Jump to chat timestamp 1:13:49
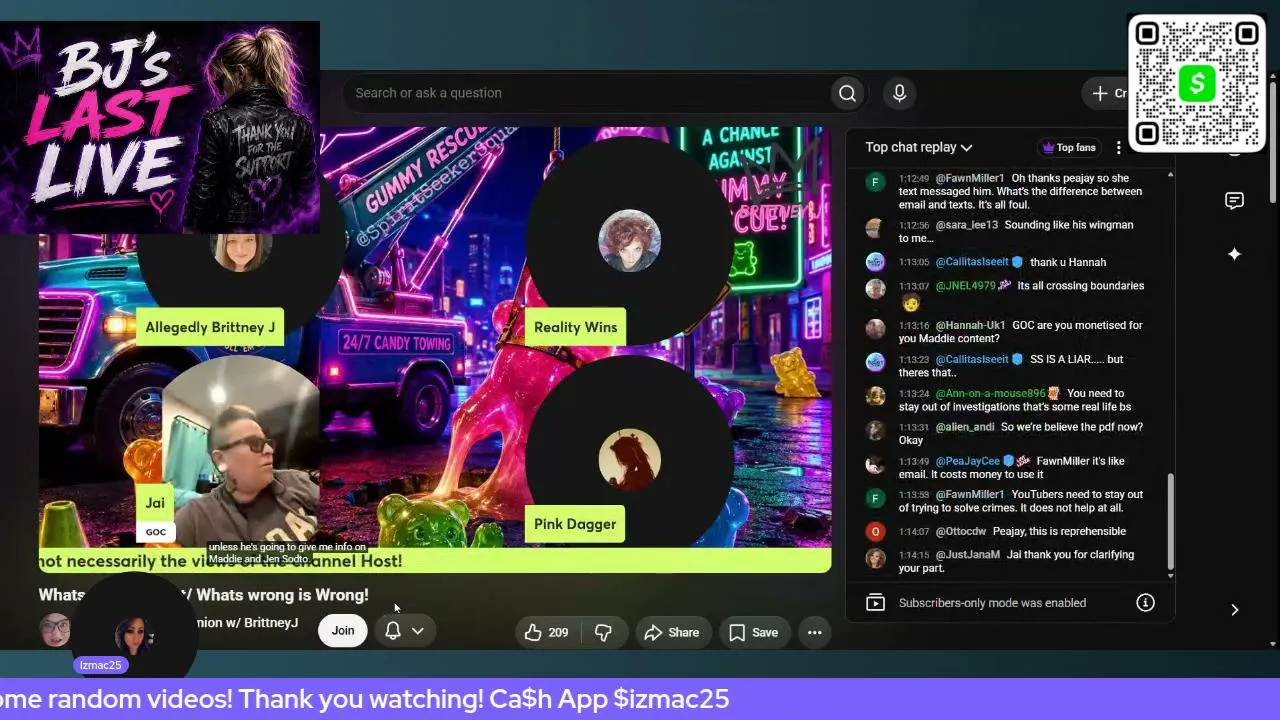 pos(914,461)
